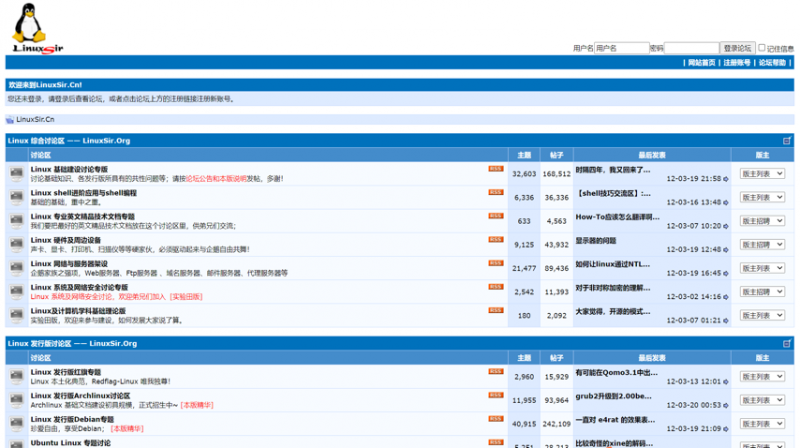Open Debian专题 [本版精华] link
This screenshot has height=448, width=800.
coord(127,429)
